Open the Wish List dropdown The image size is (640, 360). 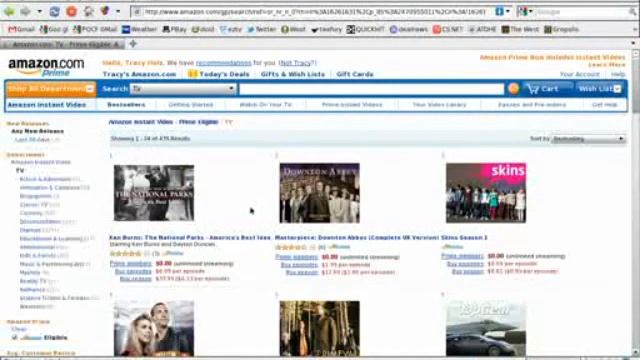click(x=600, y=89)
